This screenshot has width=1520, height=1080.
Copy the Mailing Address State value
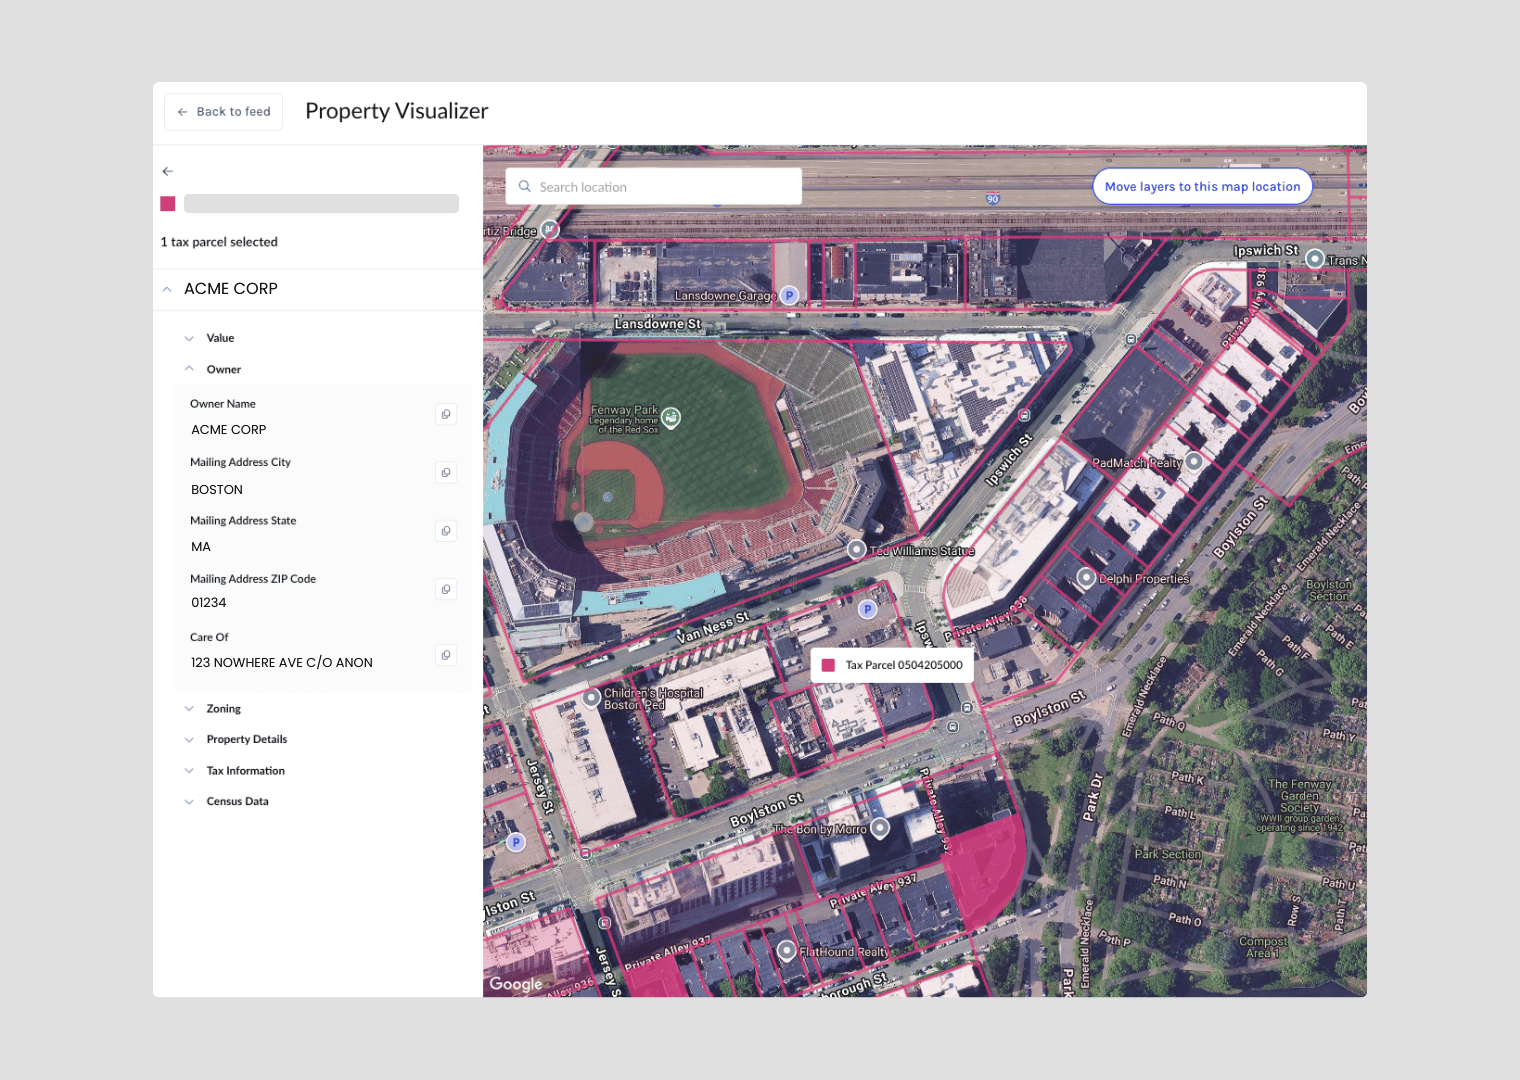click(446, 531)
